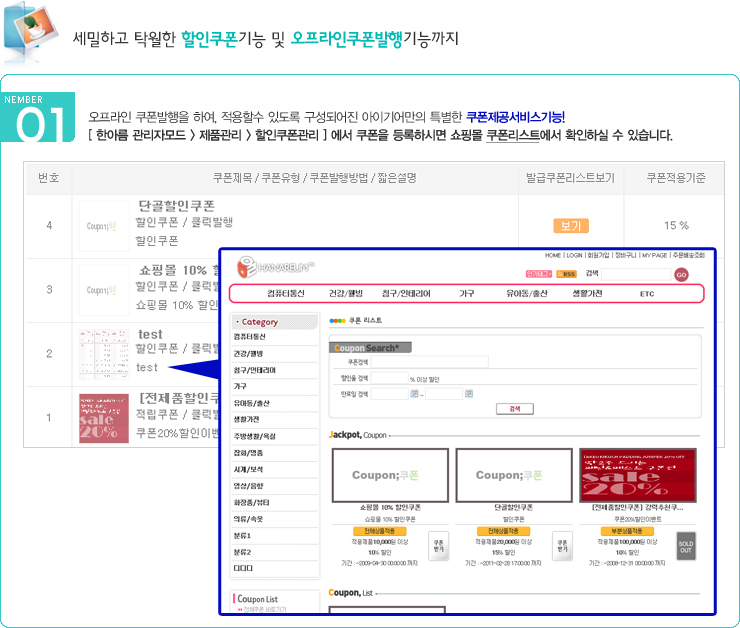740x628 pixels.
Task: Open the 컴퓨터통신 top navigation menu
Action: click(x=286, y=294)
